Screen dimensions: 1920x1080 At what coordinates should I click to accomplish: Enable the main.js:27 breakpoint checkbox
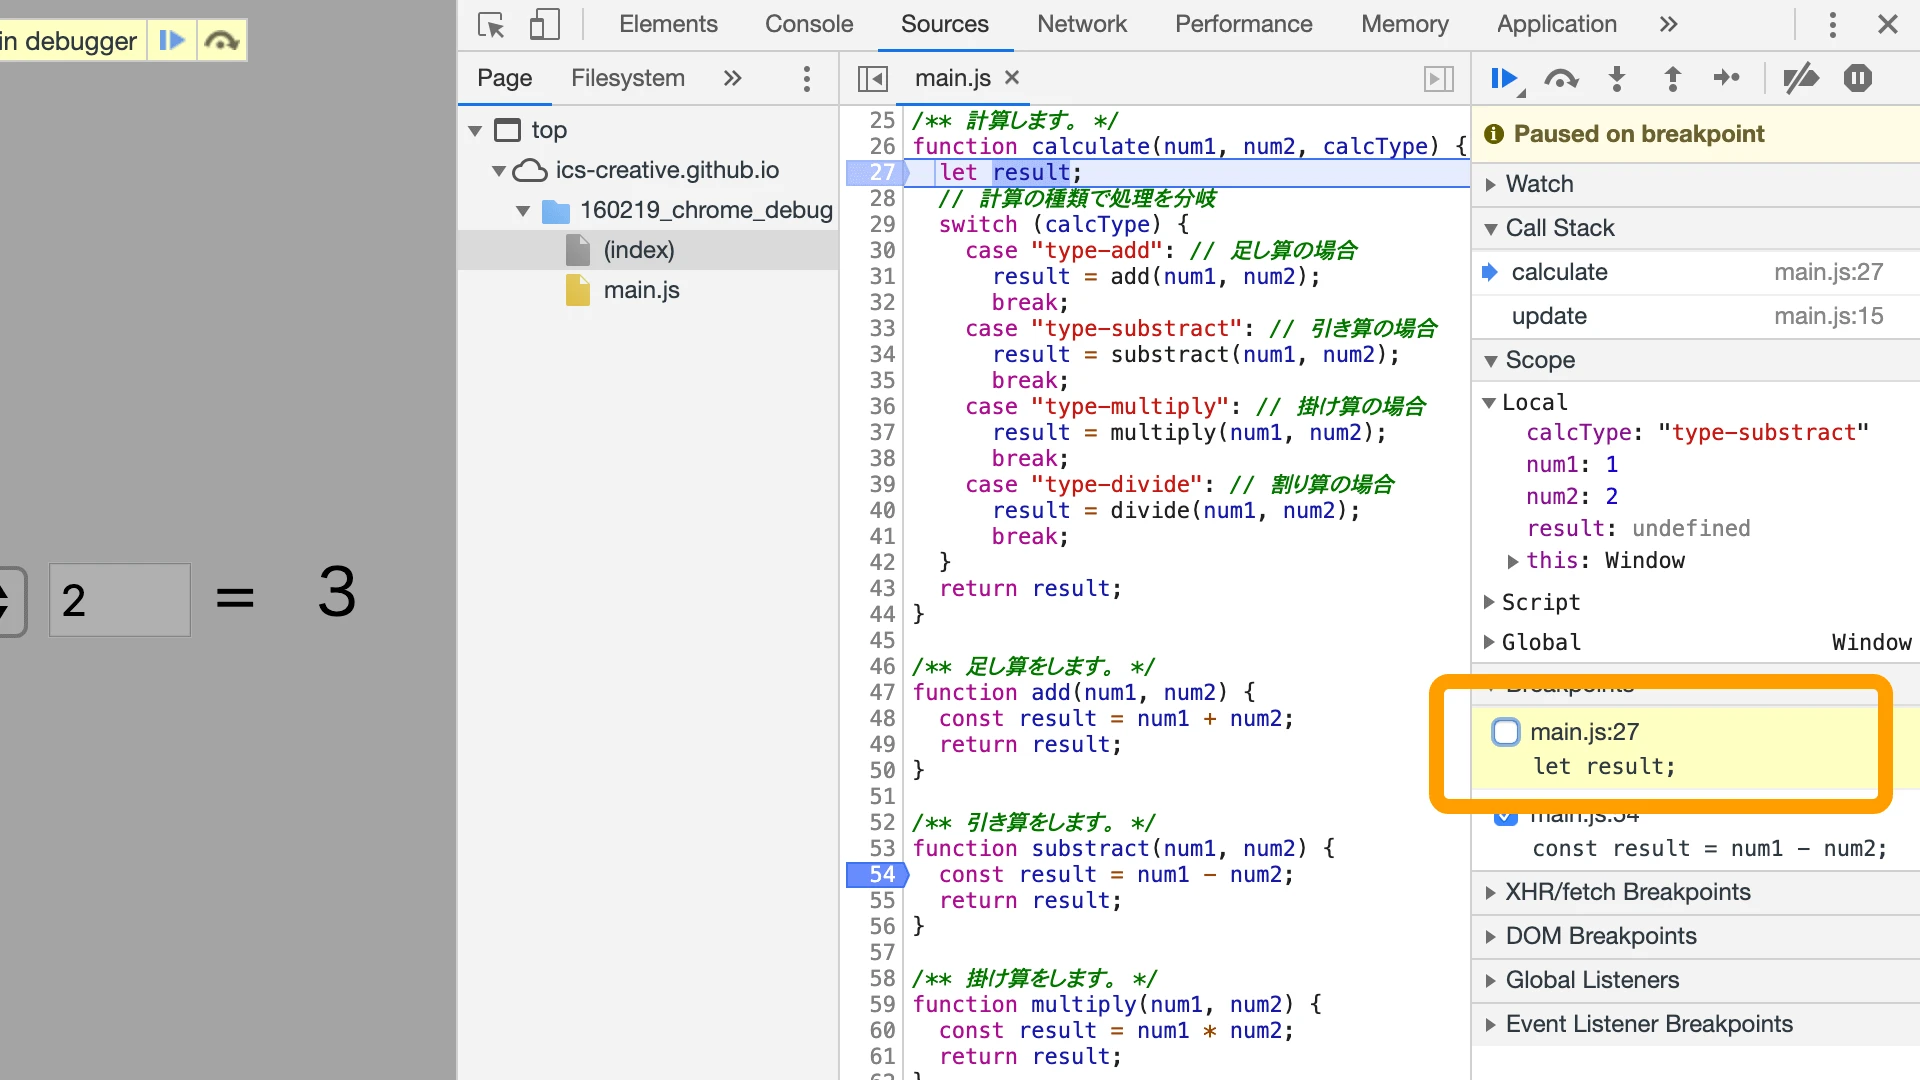click(1505, 732)
